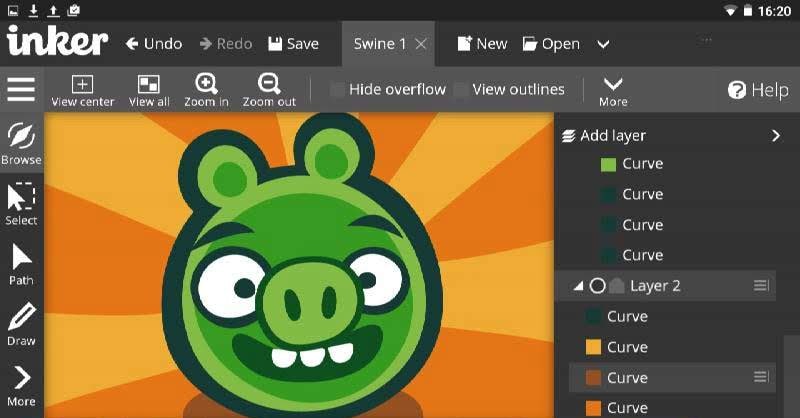Zoom out of the canvas
The image size is (800, 418).
[269, 90]
